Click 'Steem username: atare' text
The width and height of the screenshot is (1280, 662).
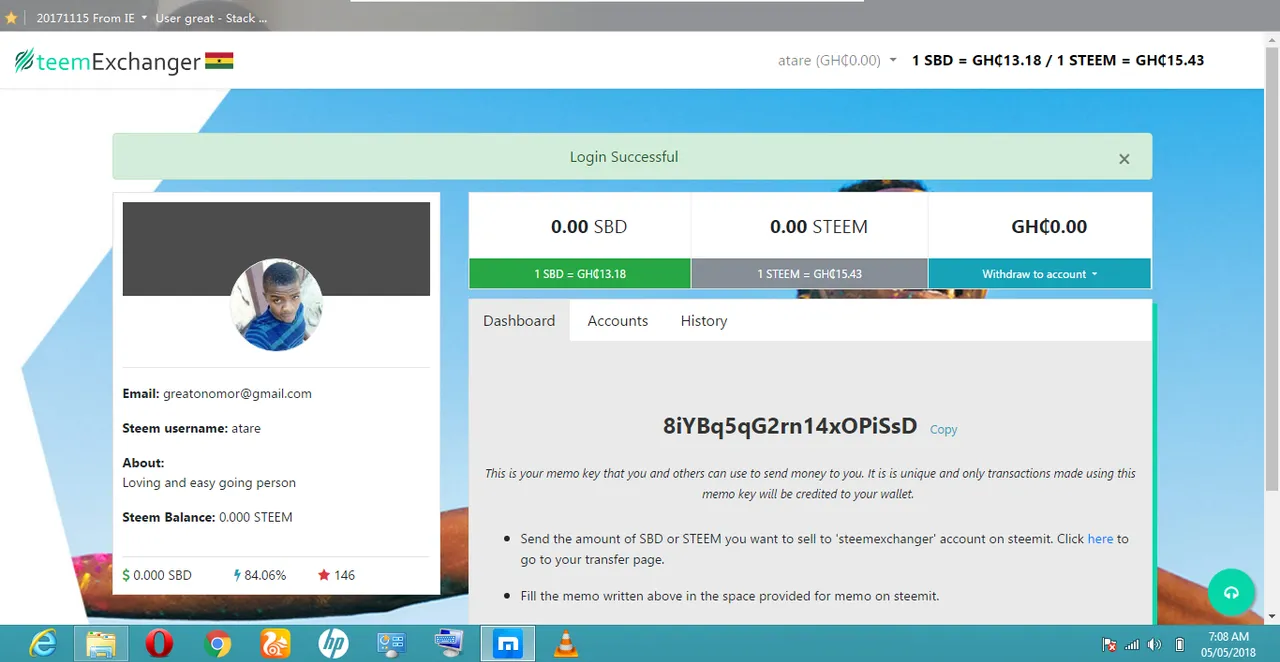click(191, 428)
